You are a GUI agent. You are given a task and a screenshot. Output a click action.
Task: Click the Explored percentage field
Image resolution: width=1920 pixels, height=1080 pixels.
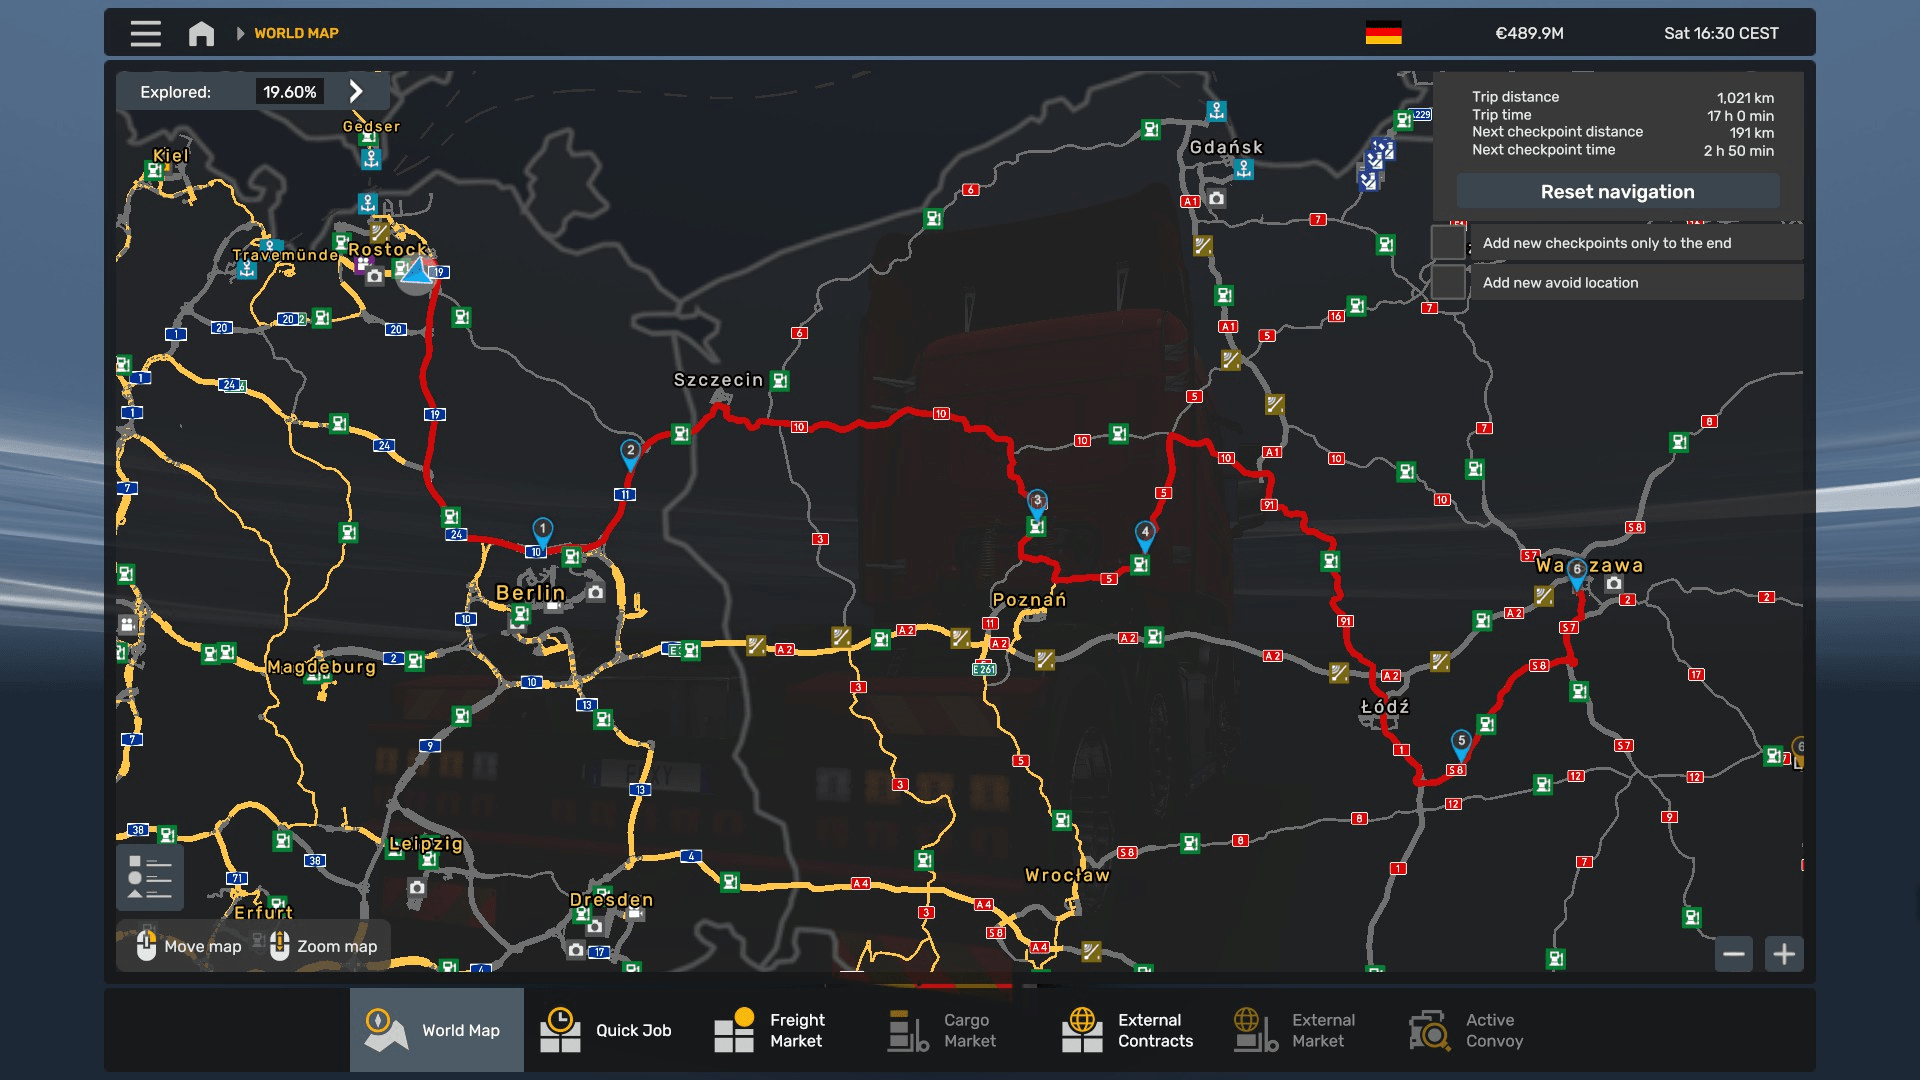pos(292,91)
